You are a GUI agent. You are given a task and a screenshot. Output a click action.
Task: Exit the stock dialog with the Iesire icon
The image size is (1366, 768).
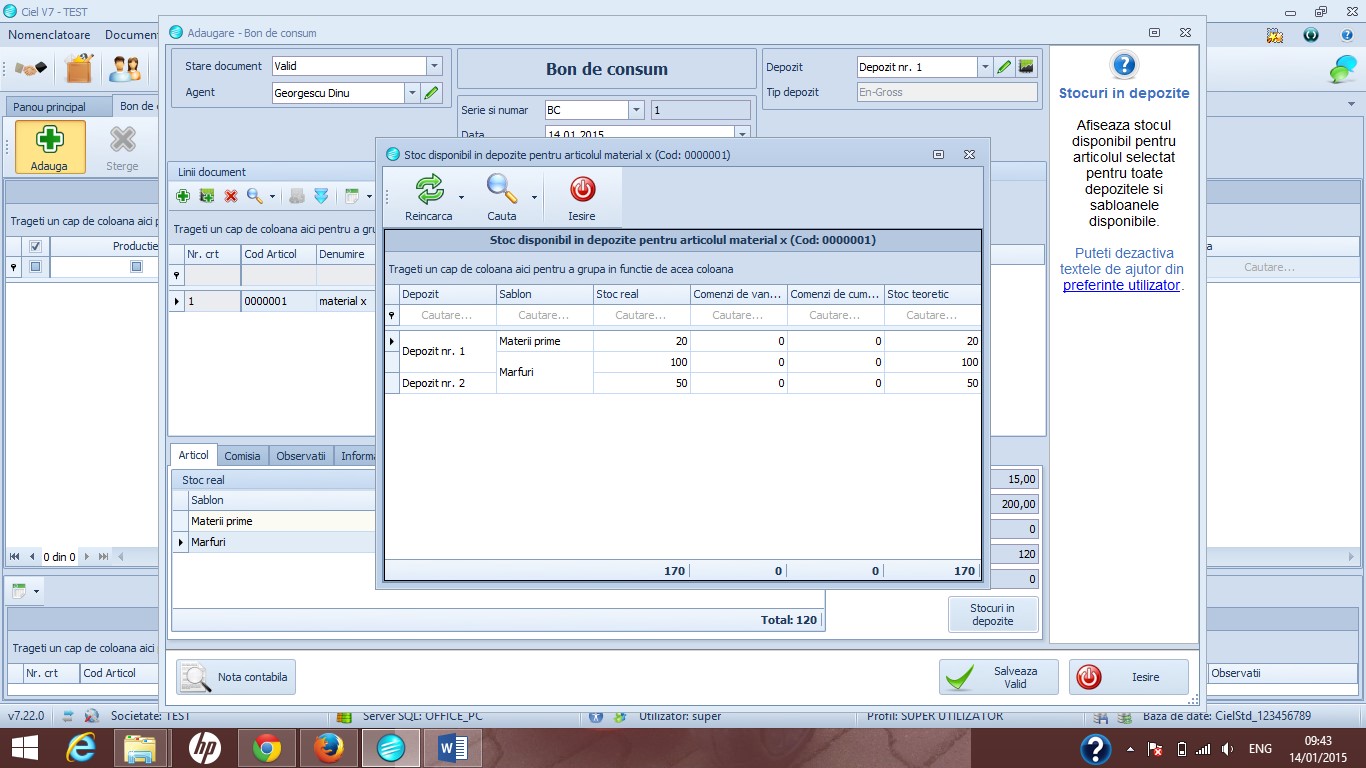(582, 188)
